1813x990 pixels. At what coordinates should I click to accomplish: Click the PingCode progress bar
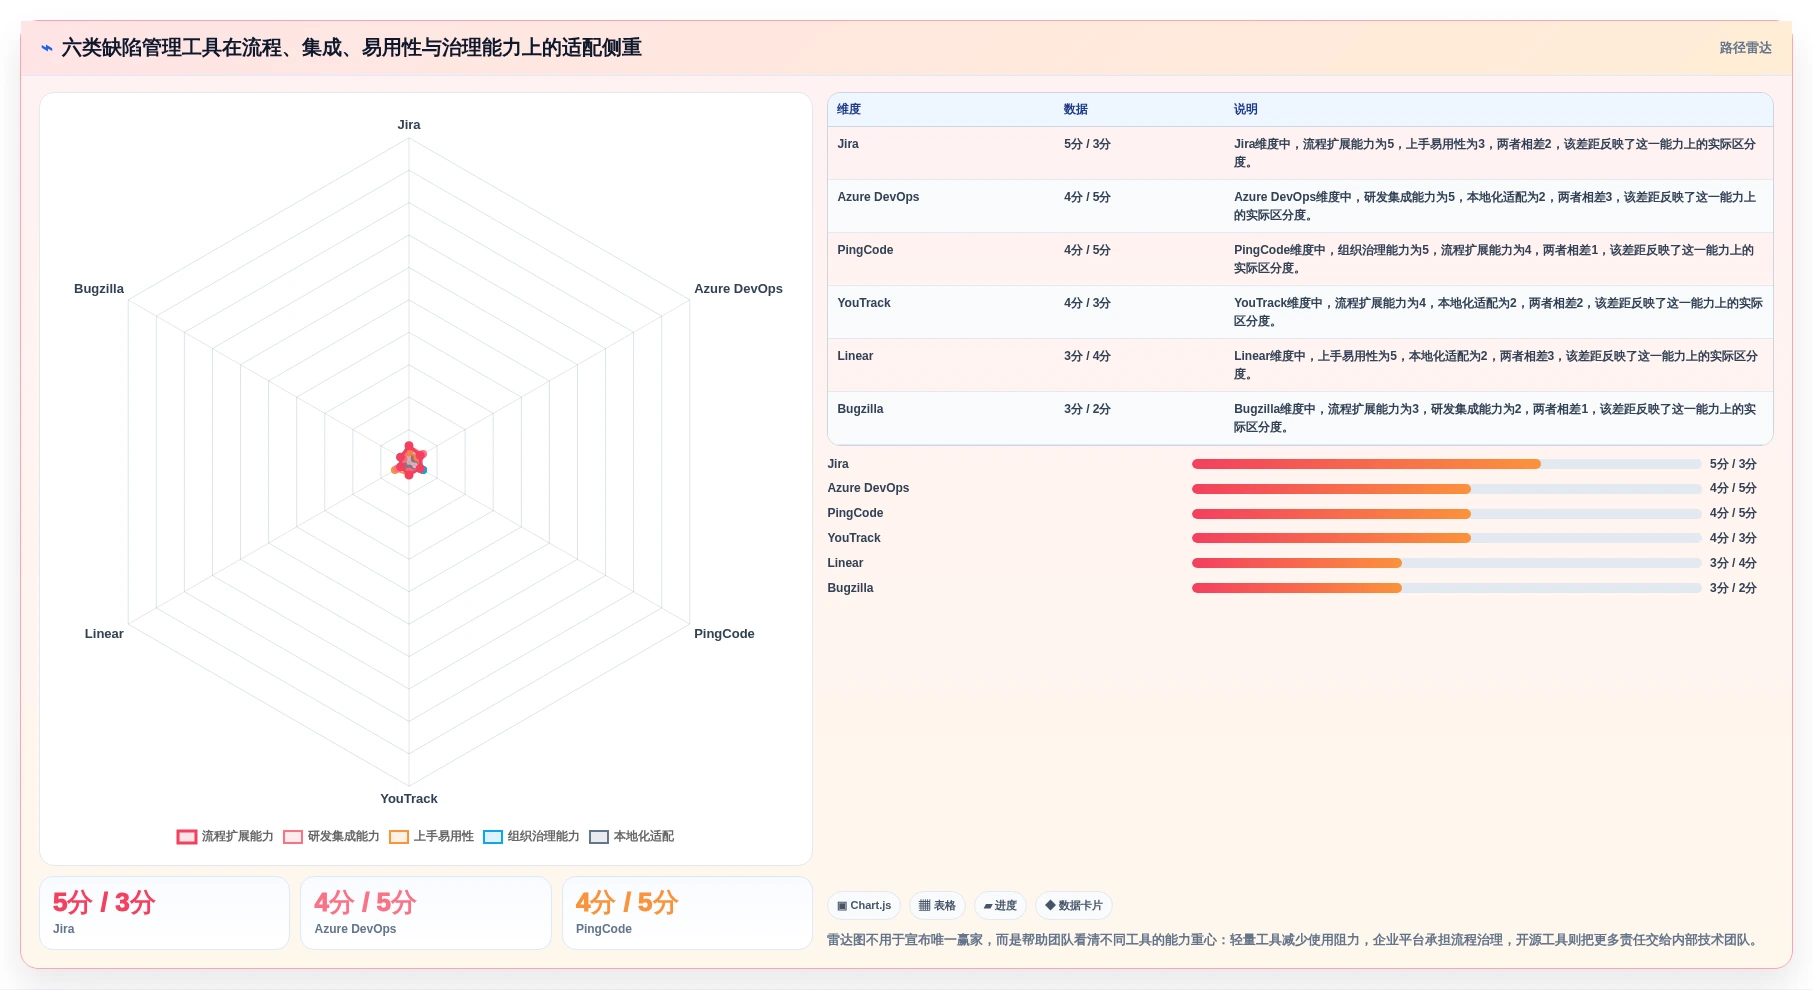[1446, 514]
